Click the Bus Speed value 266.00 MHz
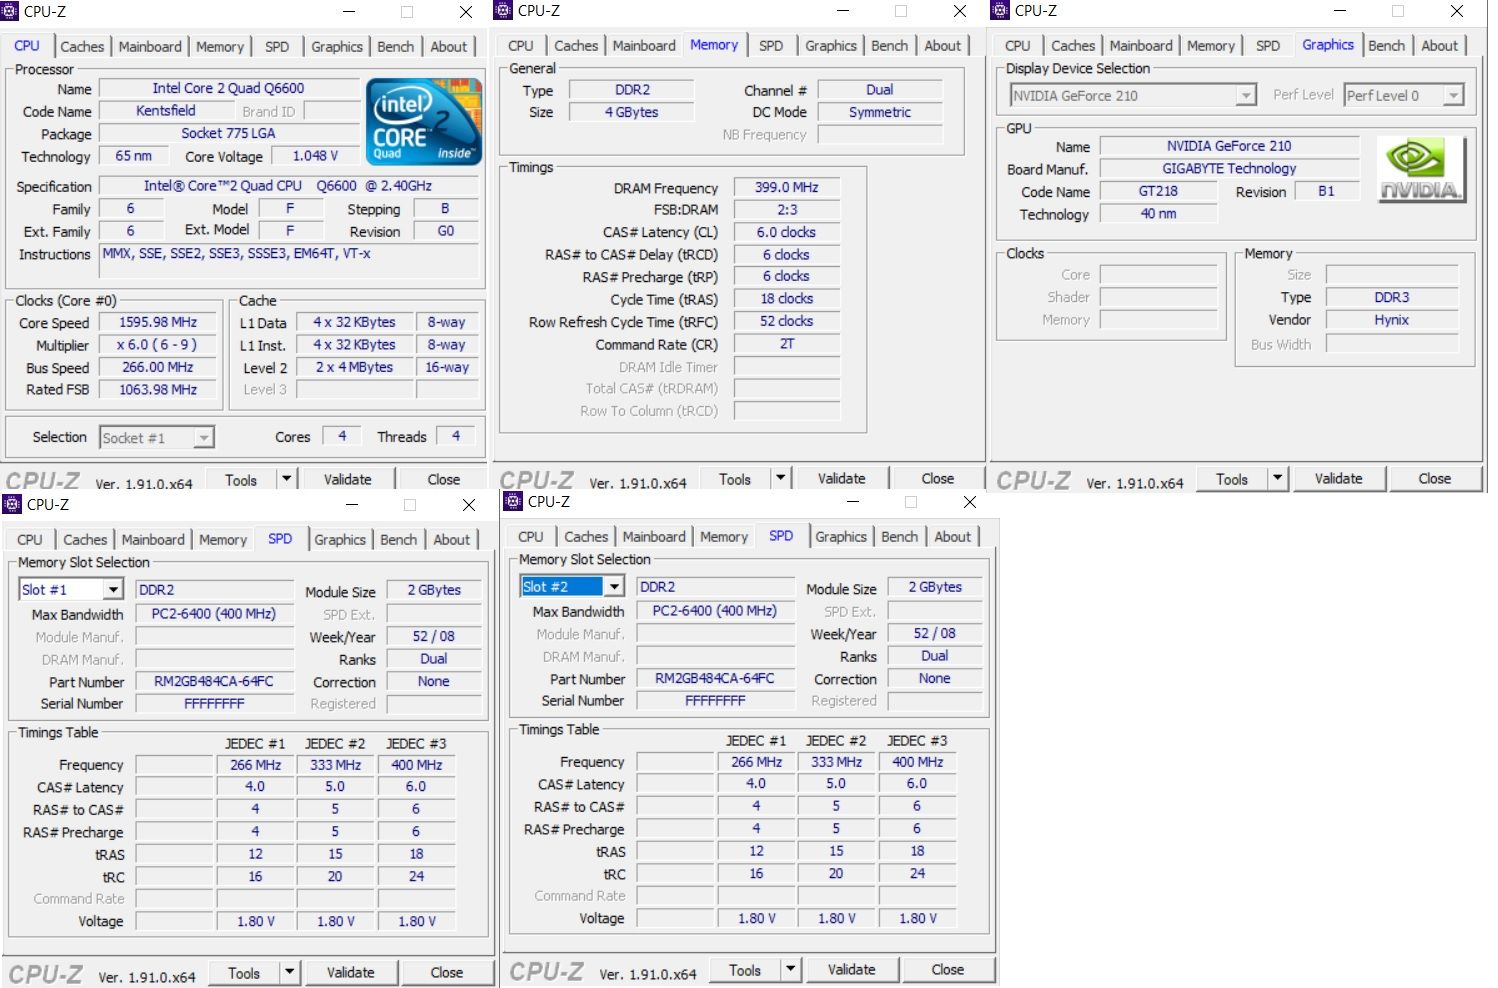Viewport: 1498px width, 988px height. click(x=158, y=367)
